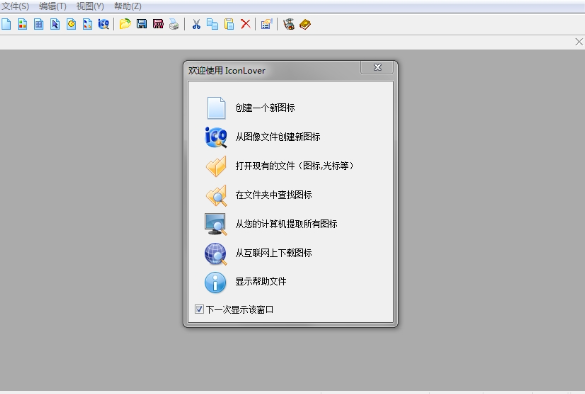Click the new document with grid icon
The width and height of the screenshot is (585, 394).
[x=39, y=24]
